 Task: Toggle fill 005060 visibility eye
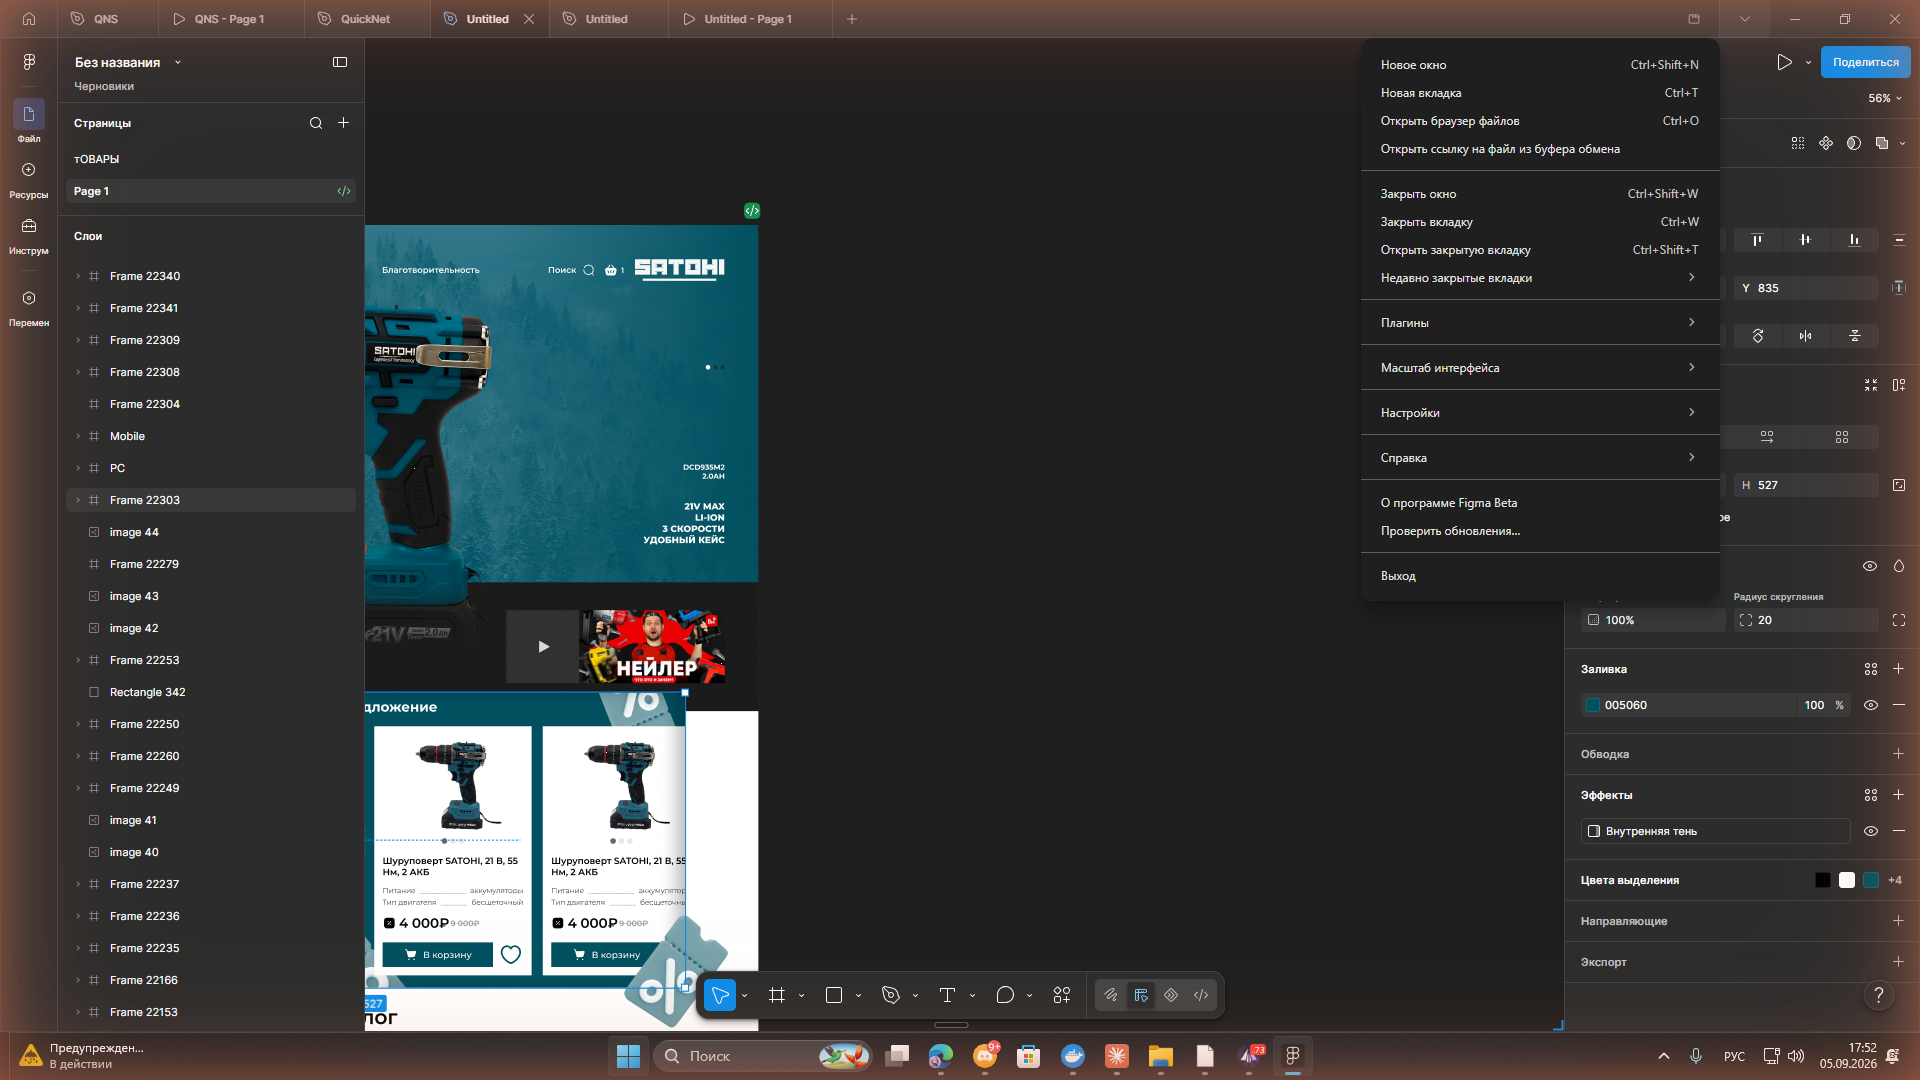pyautogui.click(x=1870, y=705)
